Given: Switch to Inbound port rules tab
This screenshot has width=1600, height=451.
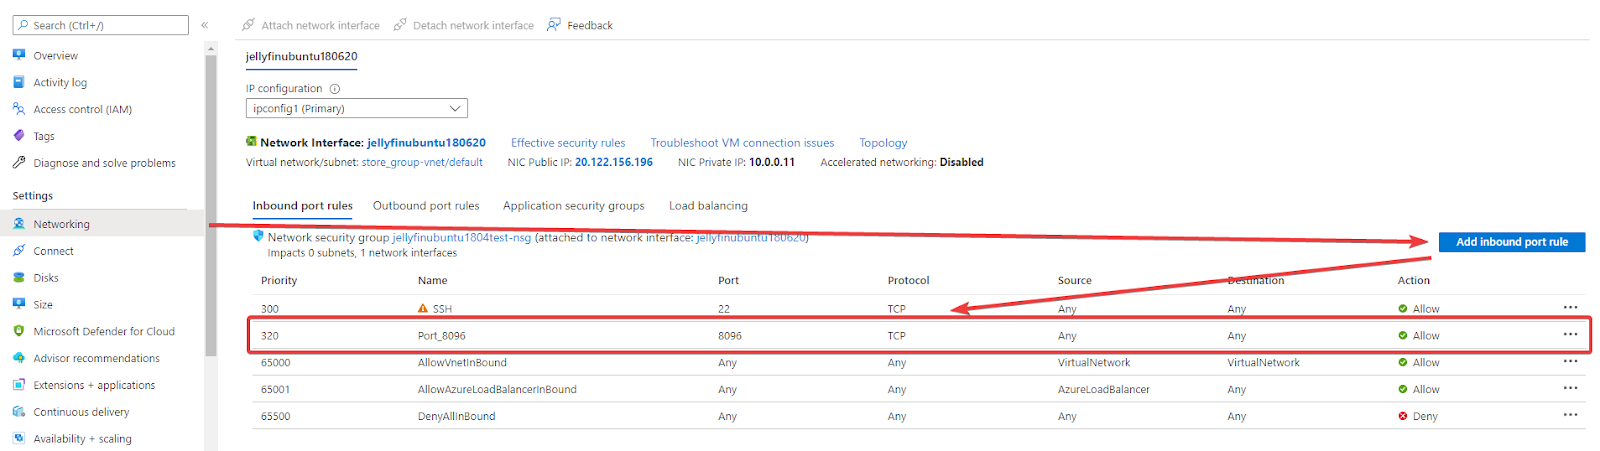Looking at the screenshot, I should (x=302, y=206).
